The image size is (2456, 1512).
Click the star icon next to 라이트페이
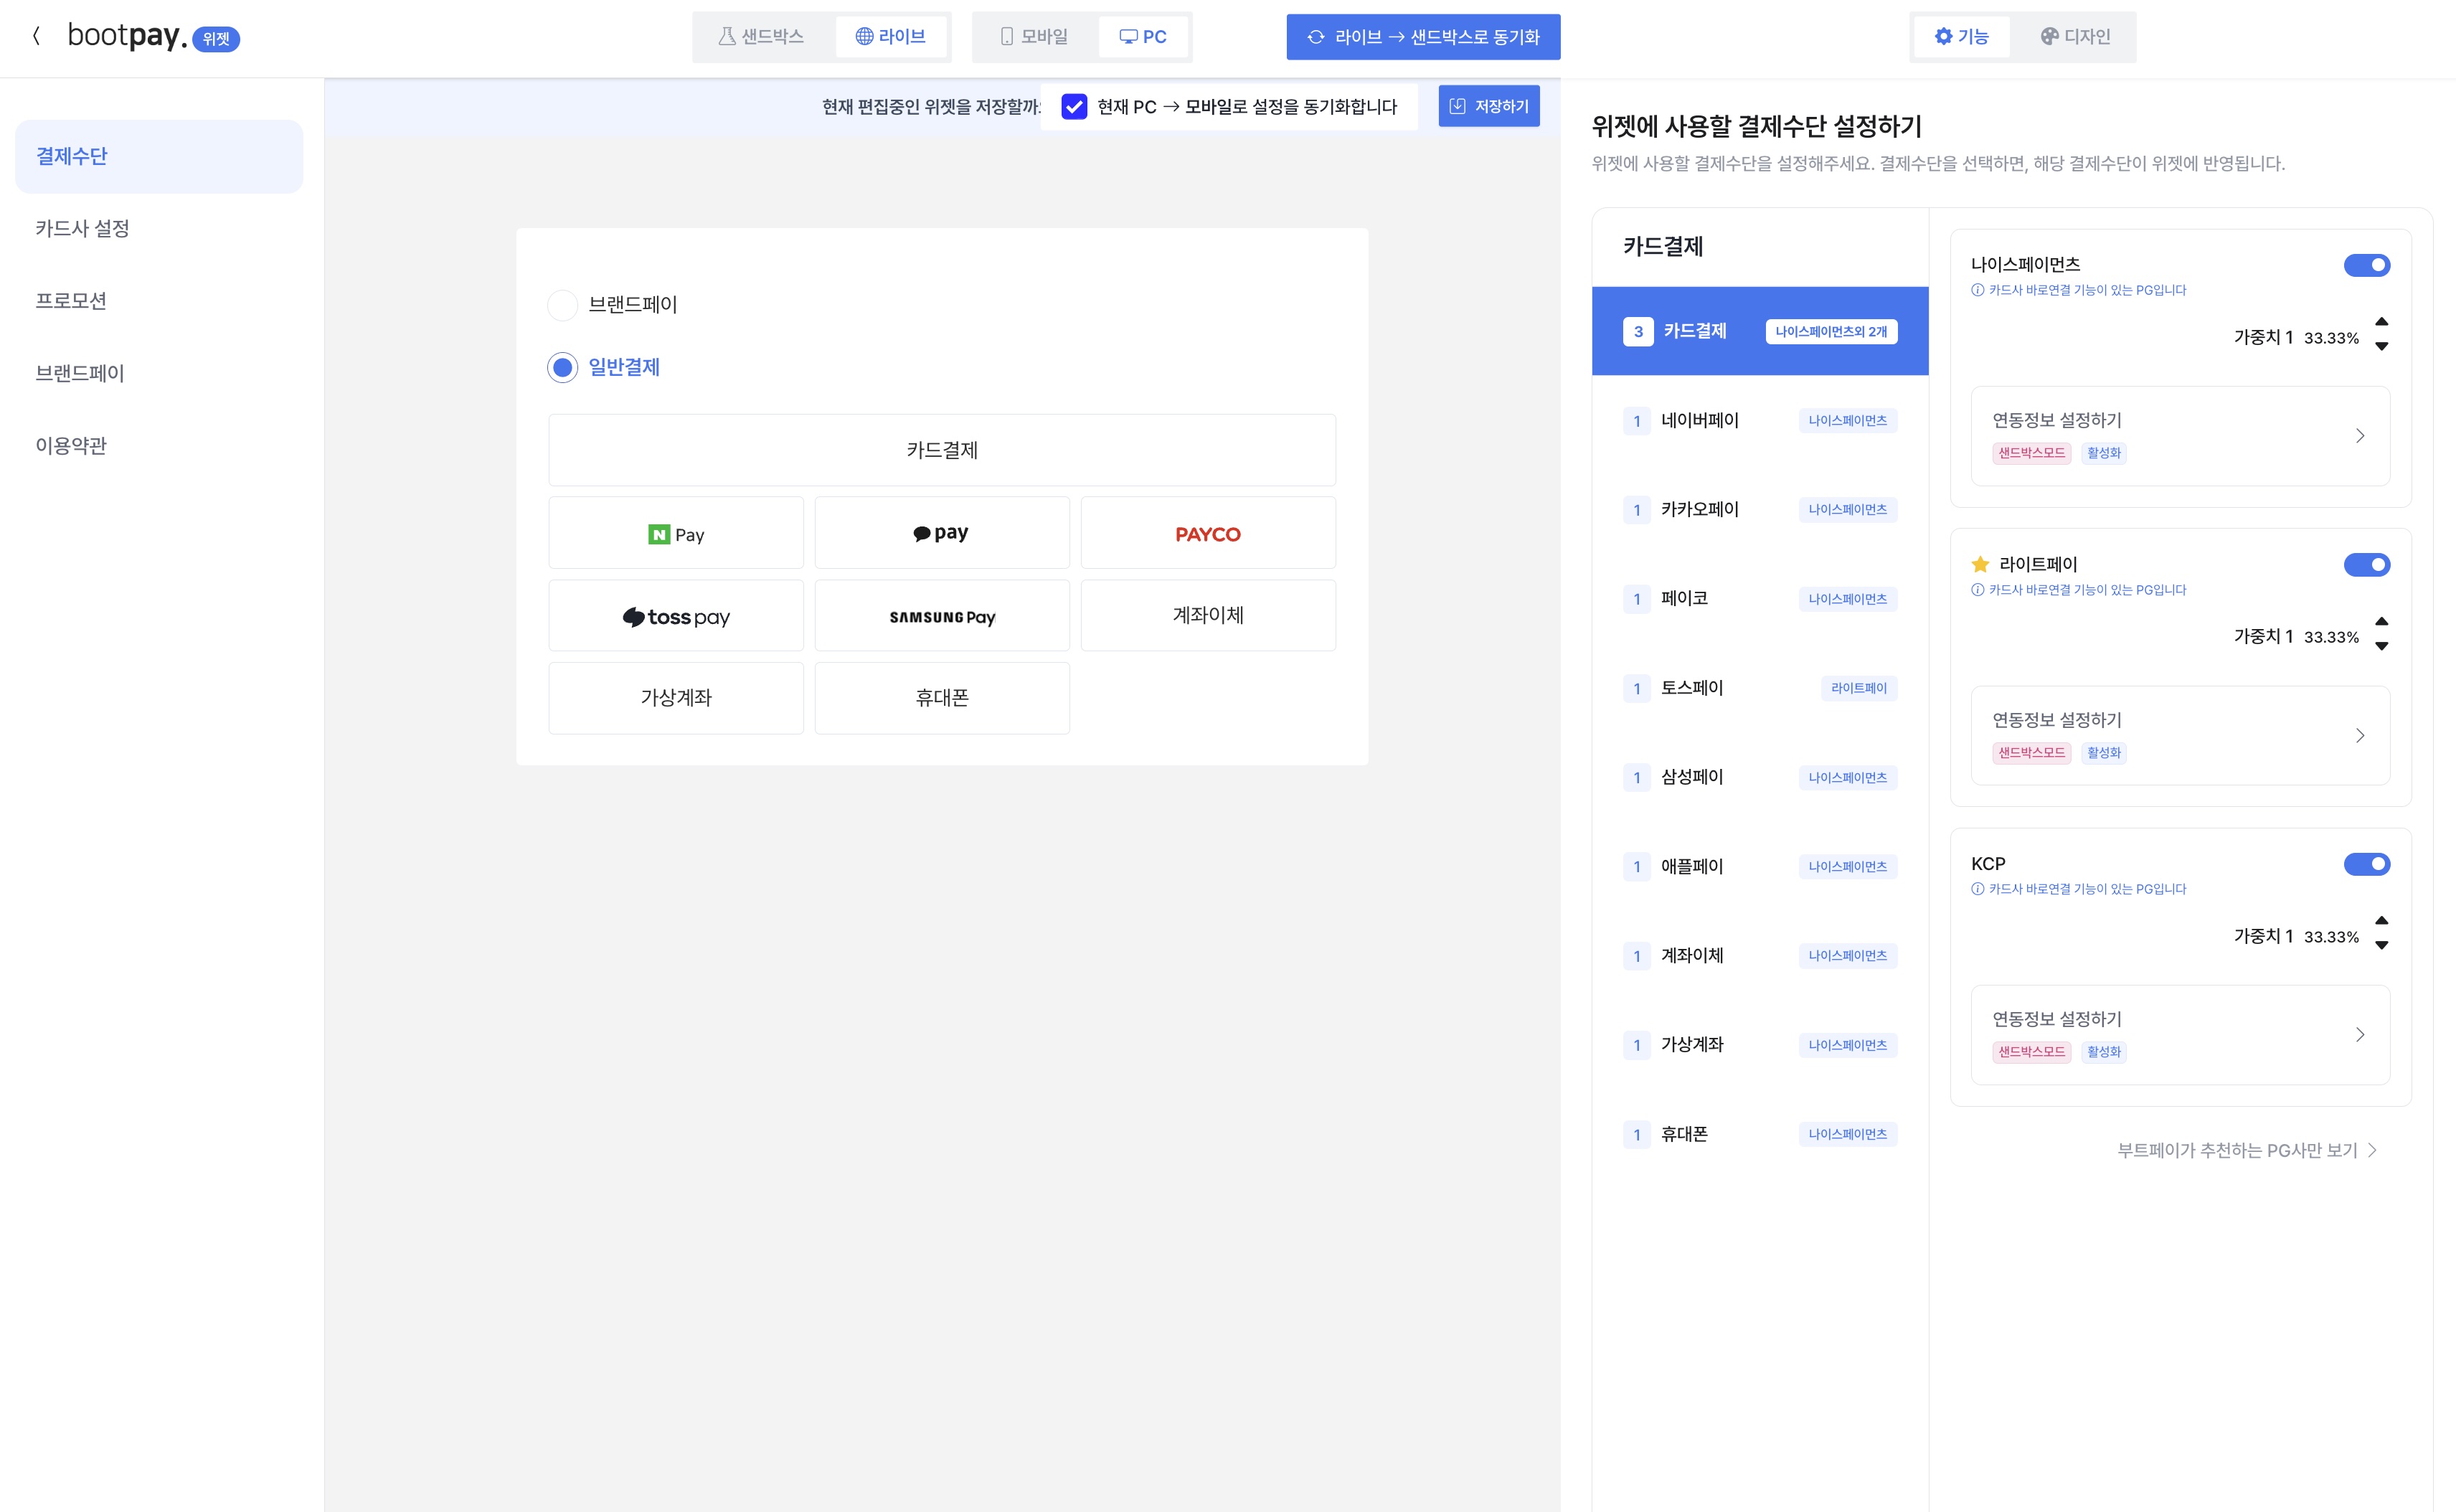point(1980,564)
